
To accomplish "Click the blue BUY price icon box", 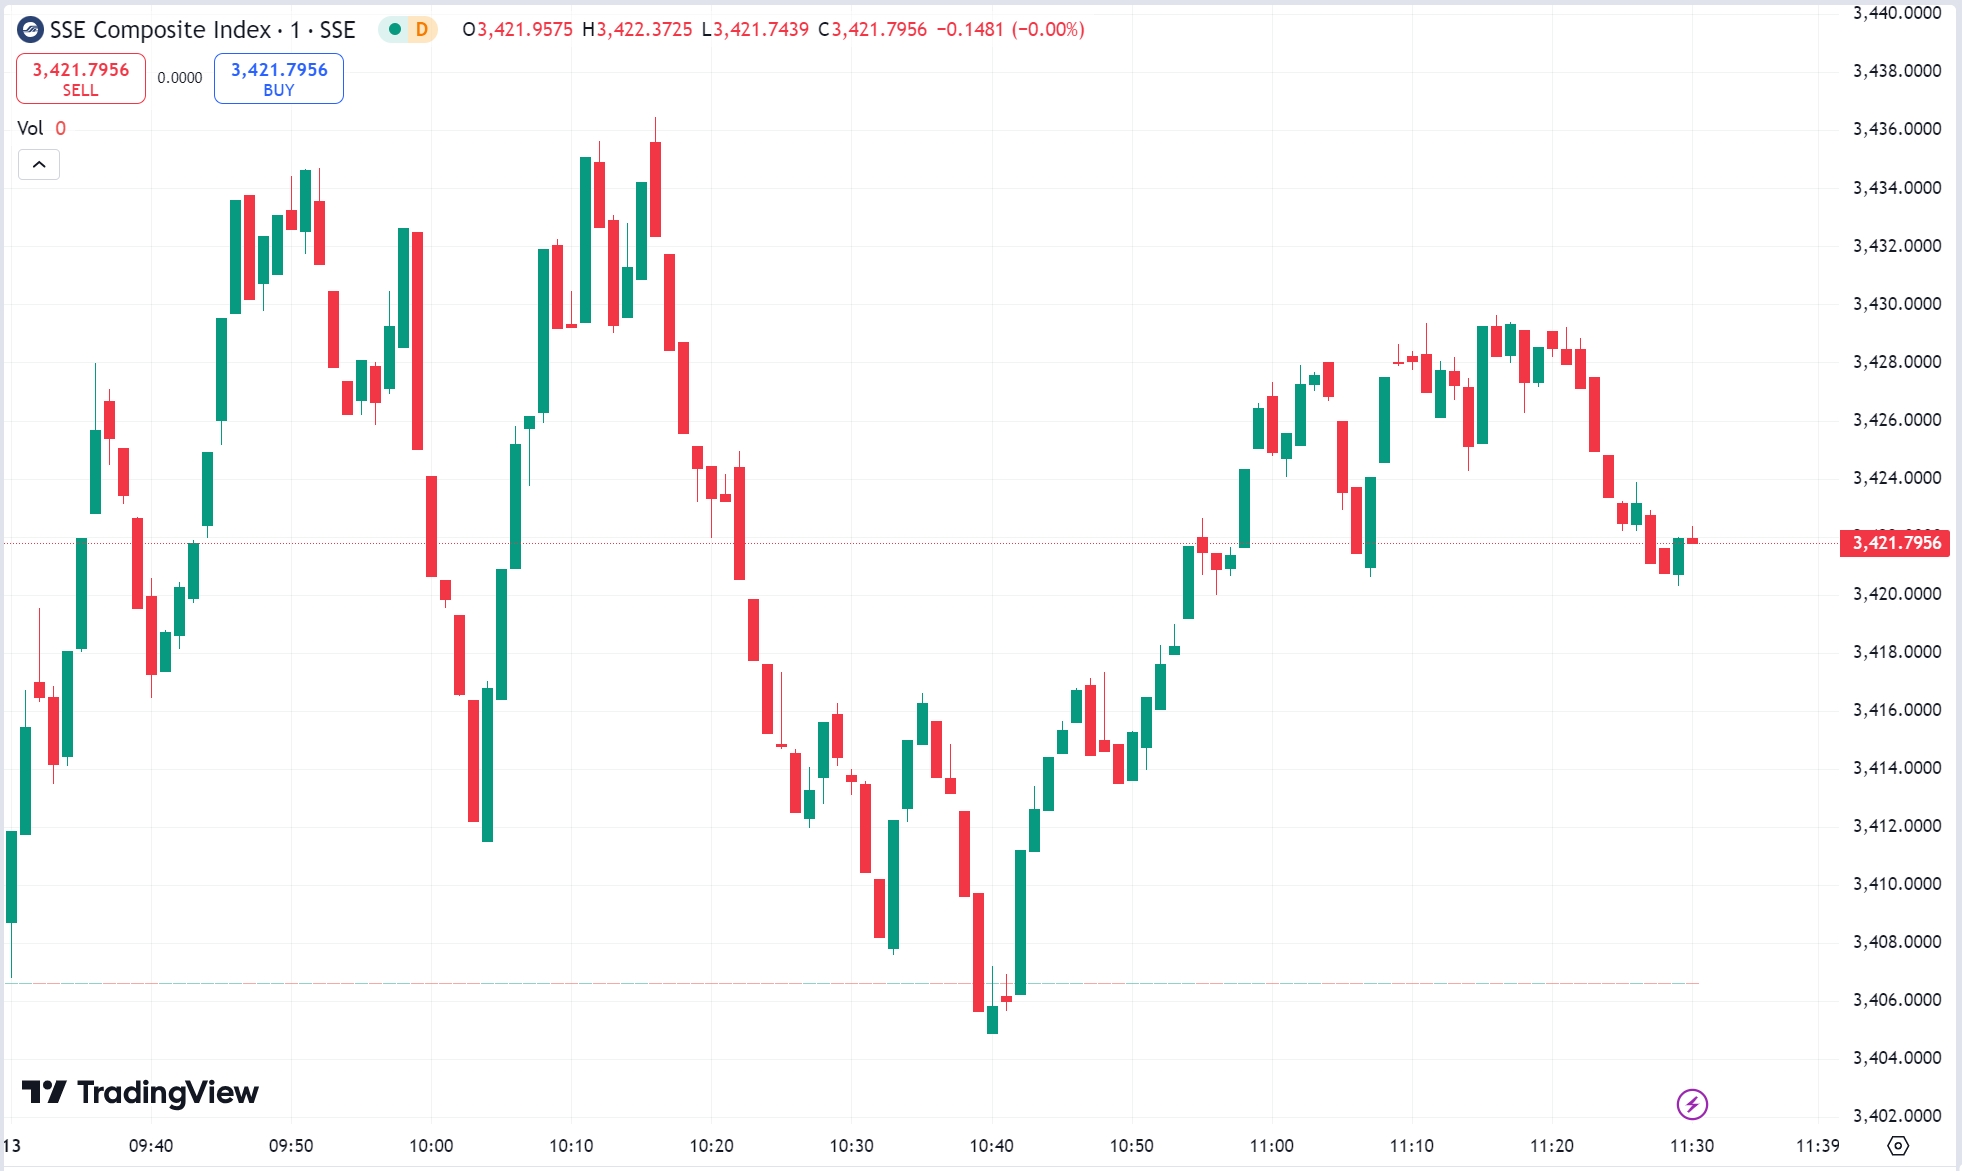I will coord(278,77).
